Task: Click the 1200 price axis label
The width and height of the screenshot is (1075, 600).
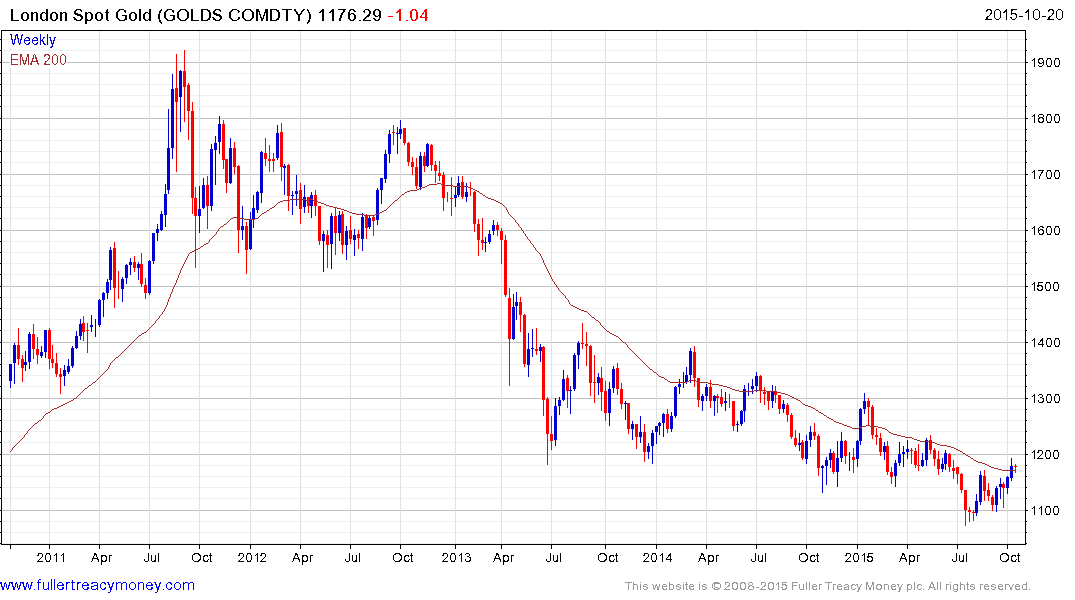Action: [x=1046, y=455]
